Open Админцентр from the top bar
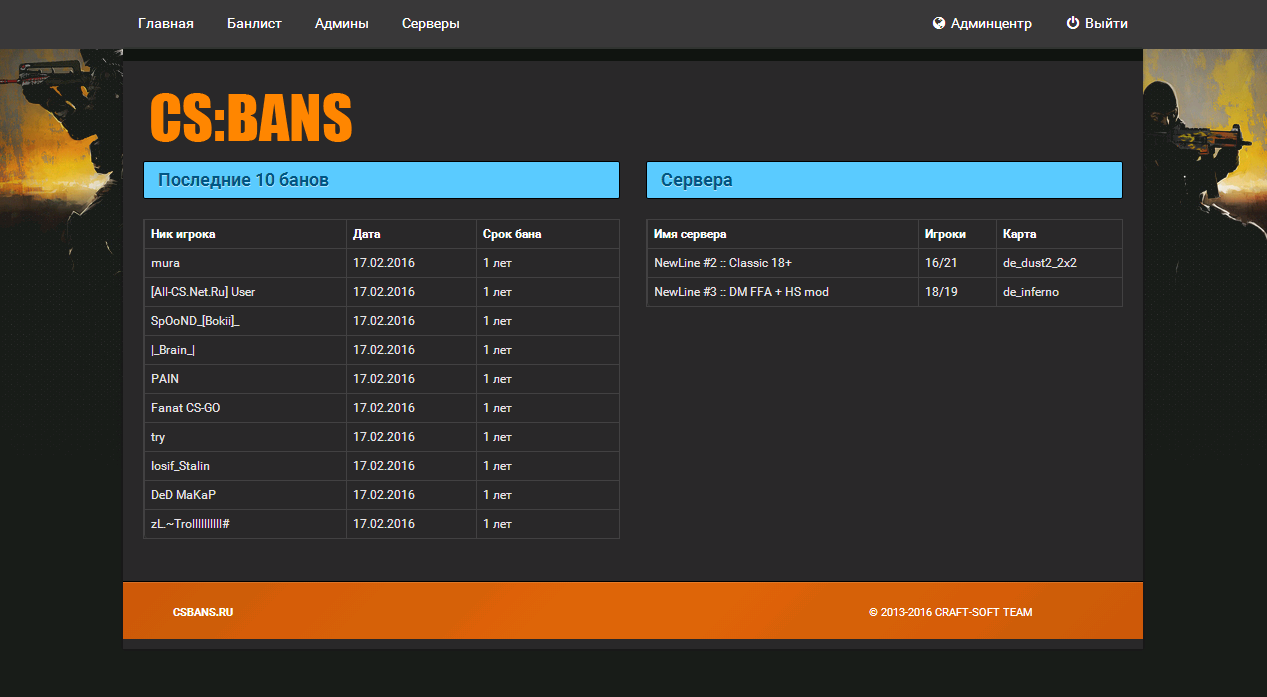1267x697 pixels. [x=991, y=23]
